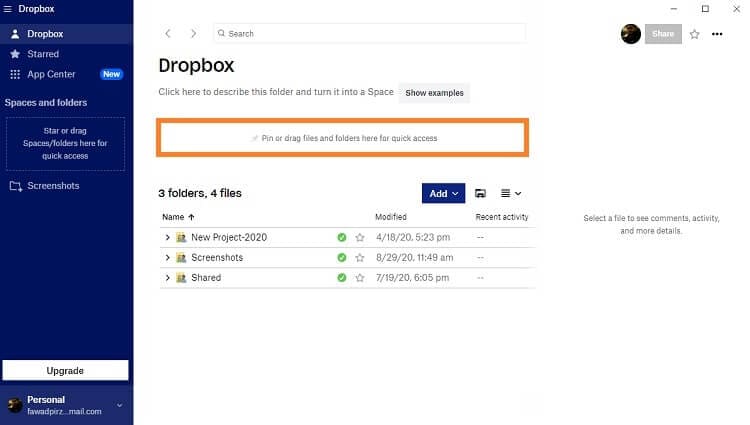Click the 3 folders, 4 files summary

pyautogui.click(x=200, y=193)
